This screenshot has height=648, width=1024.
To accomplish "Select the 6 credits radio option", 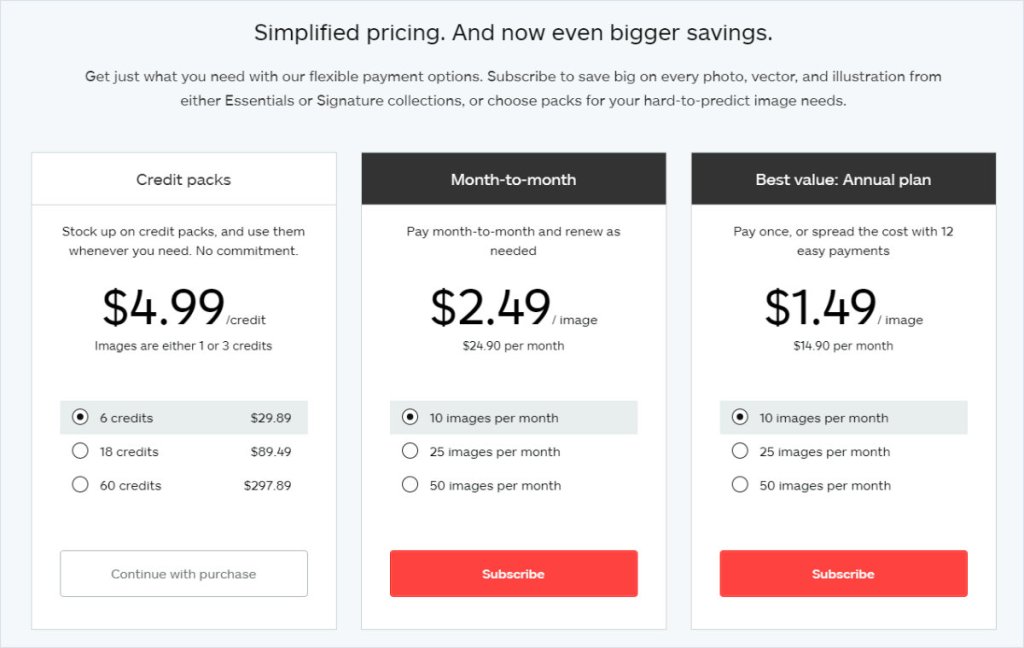I will click(81, 418).
